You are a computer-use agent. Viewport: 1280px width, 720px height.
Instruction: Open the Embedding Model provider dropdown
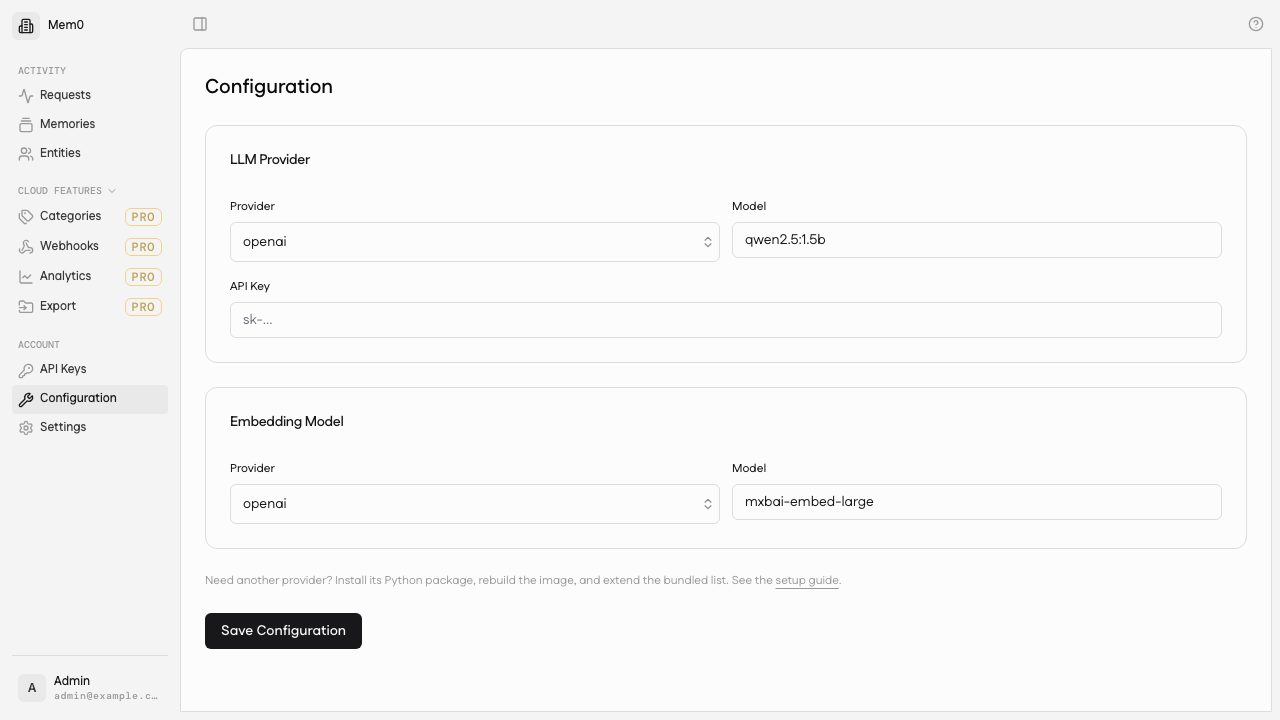[x=475, y=504]
